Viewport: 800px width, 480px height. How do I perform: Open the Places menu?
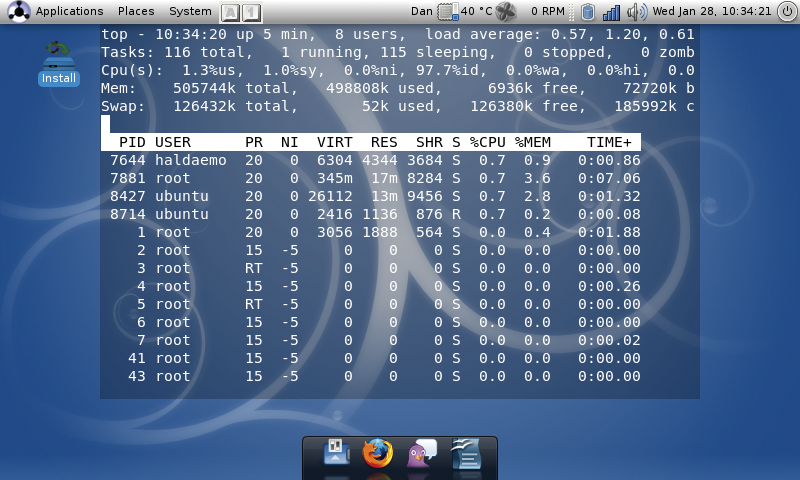[x=136, y=11]
